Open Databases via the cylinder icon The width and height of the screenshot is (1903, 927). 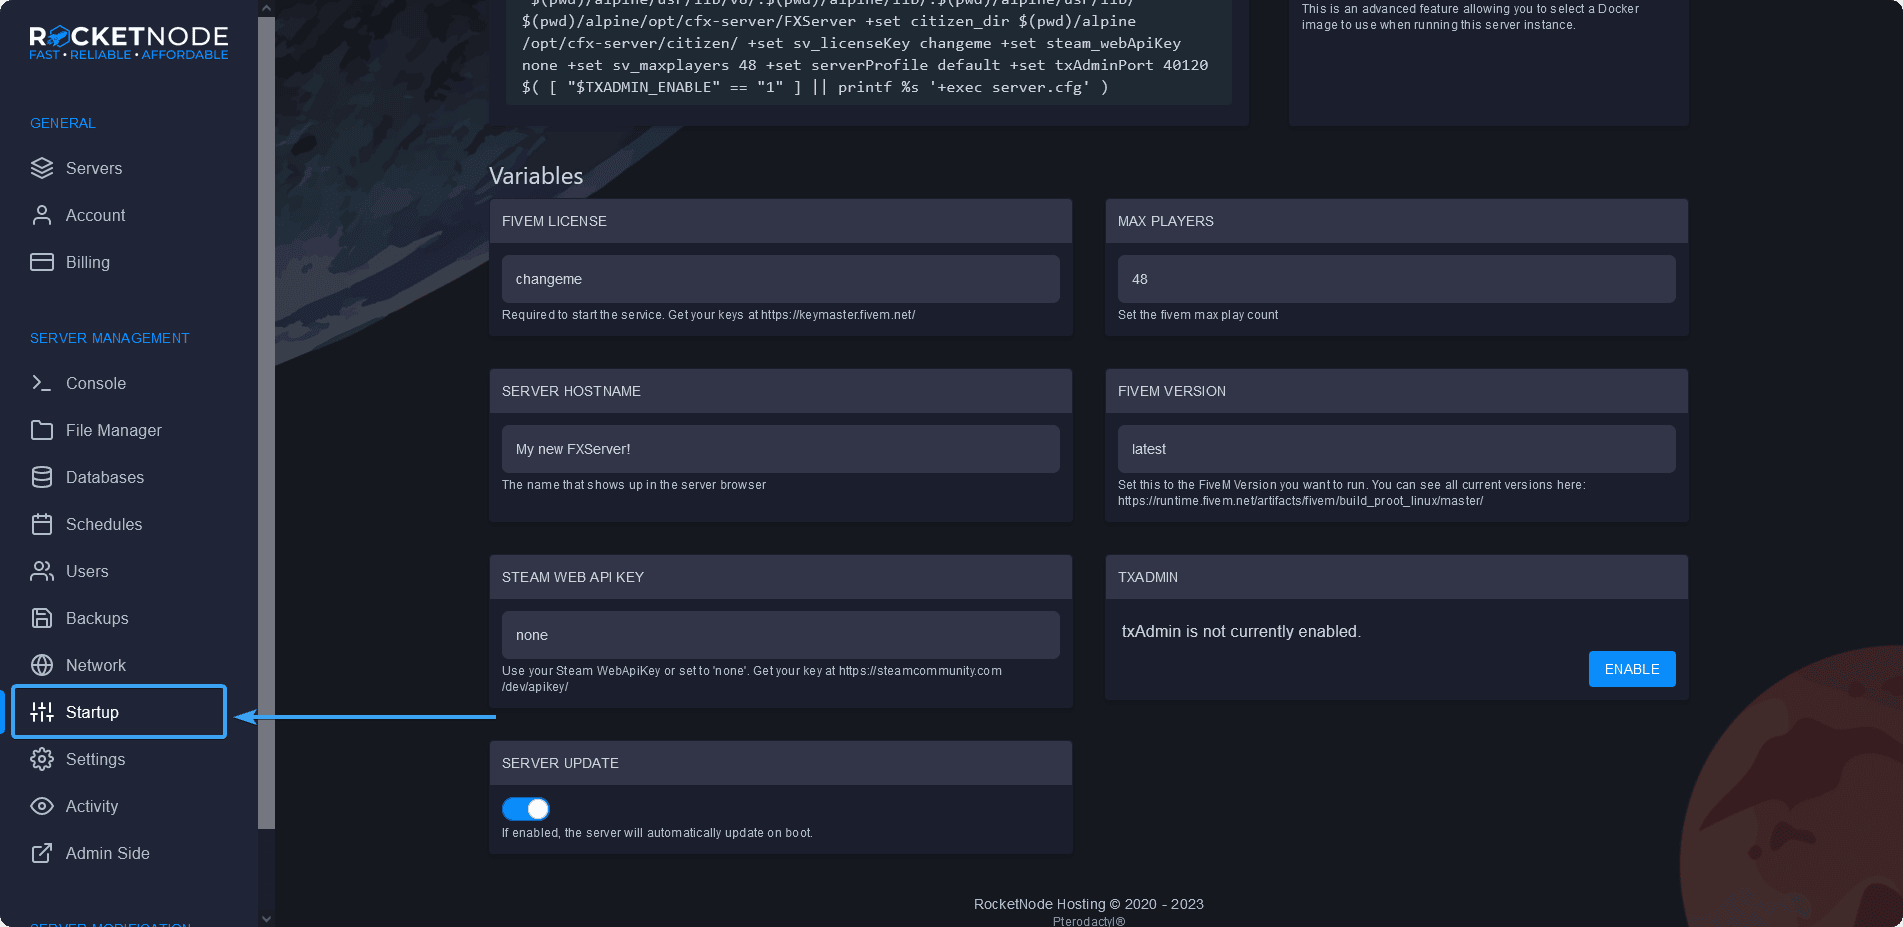tap(42, 477)
